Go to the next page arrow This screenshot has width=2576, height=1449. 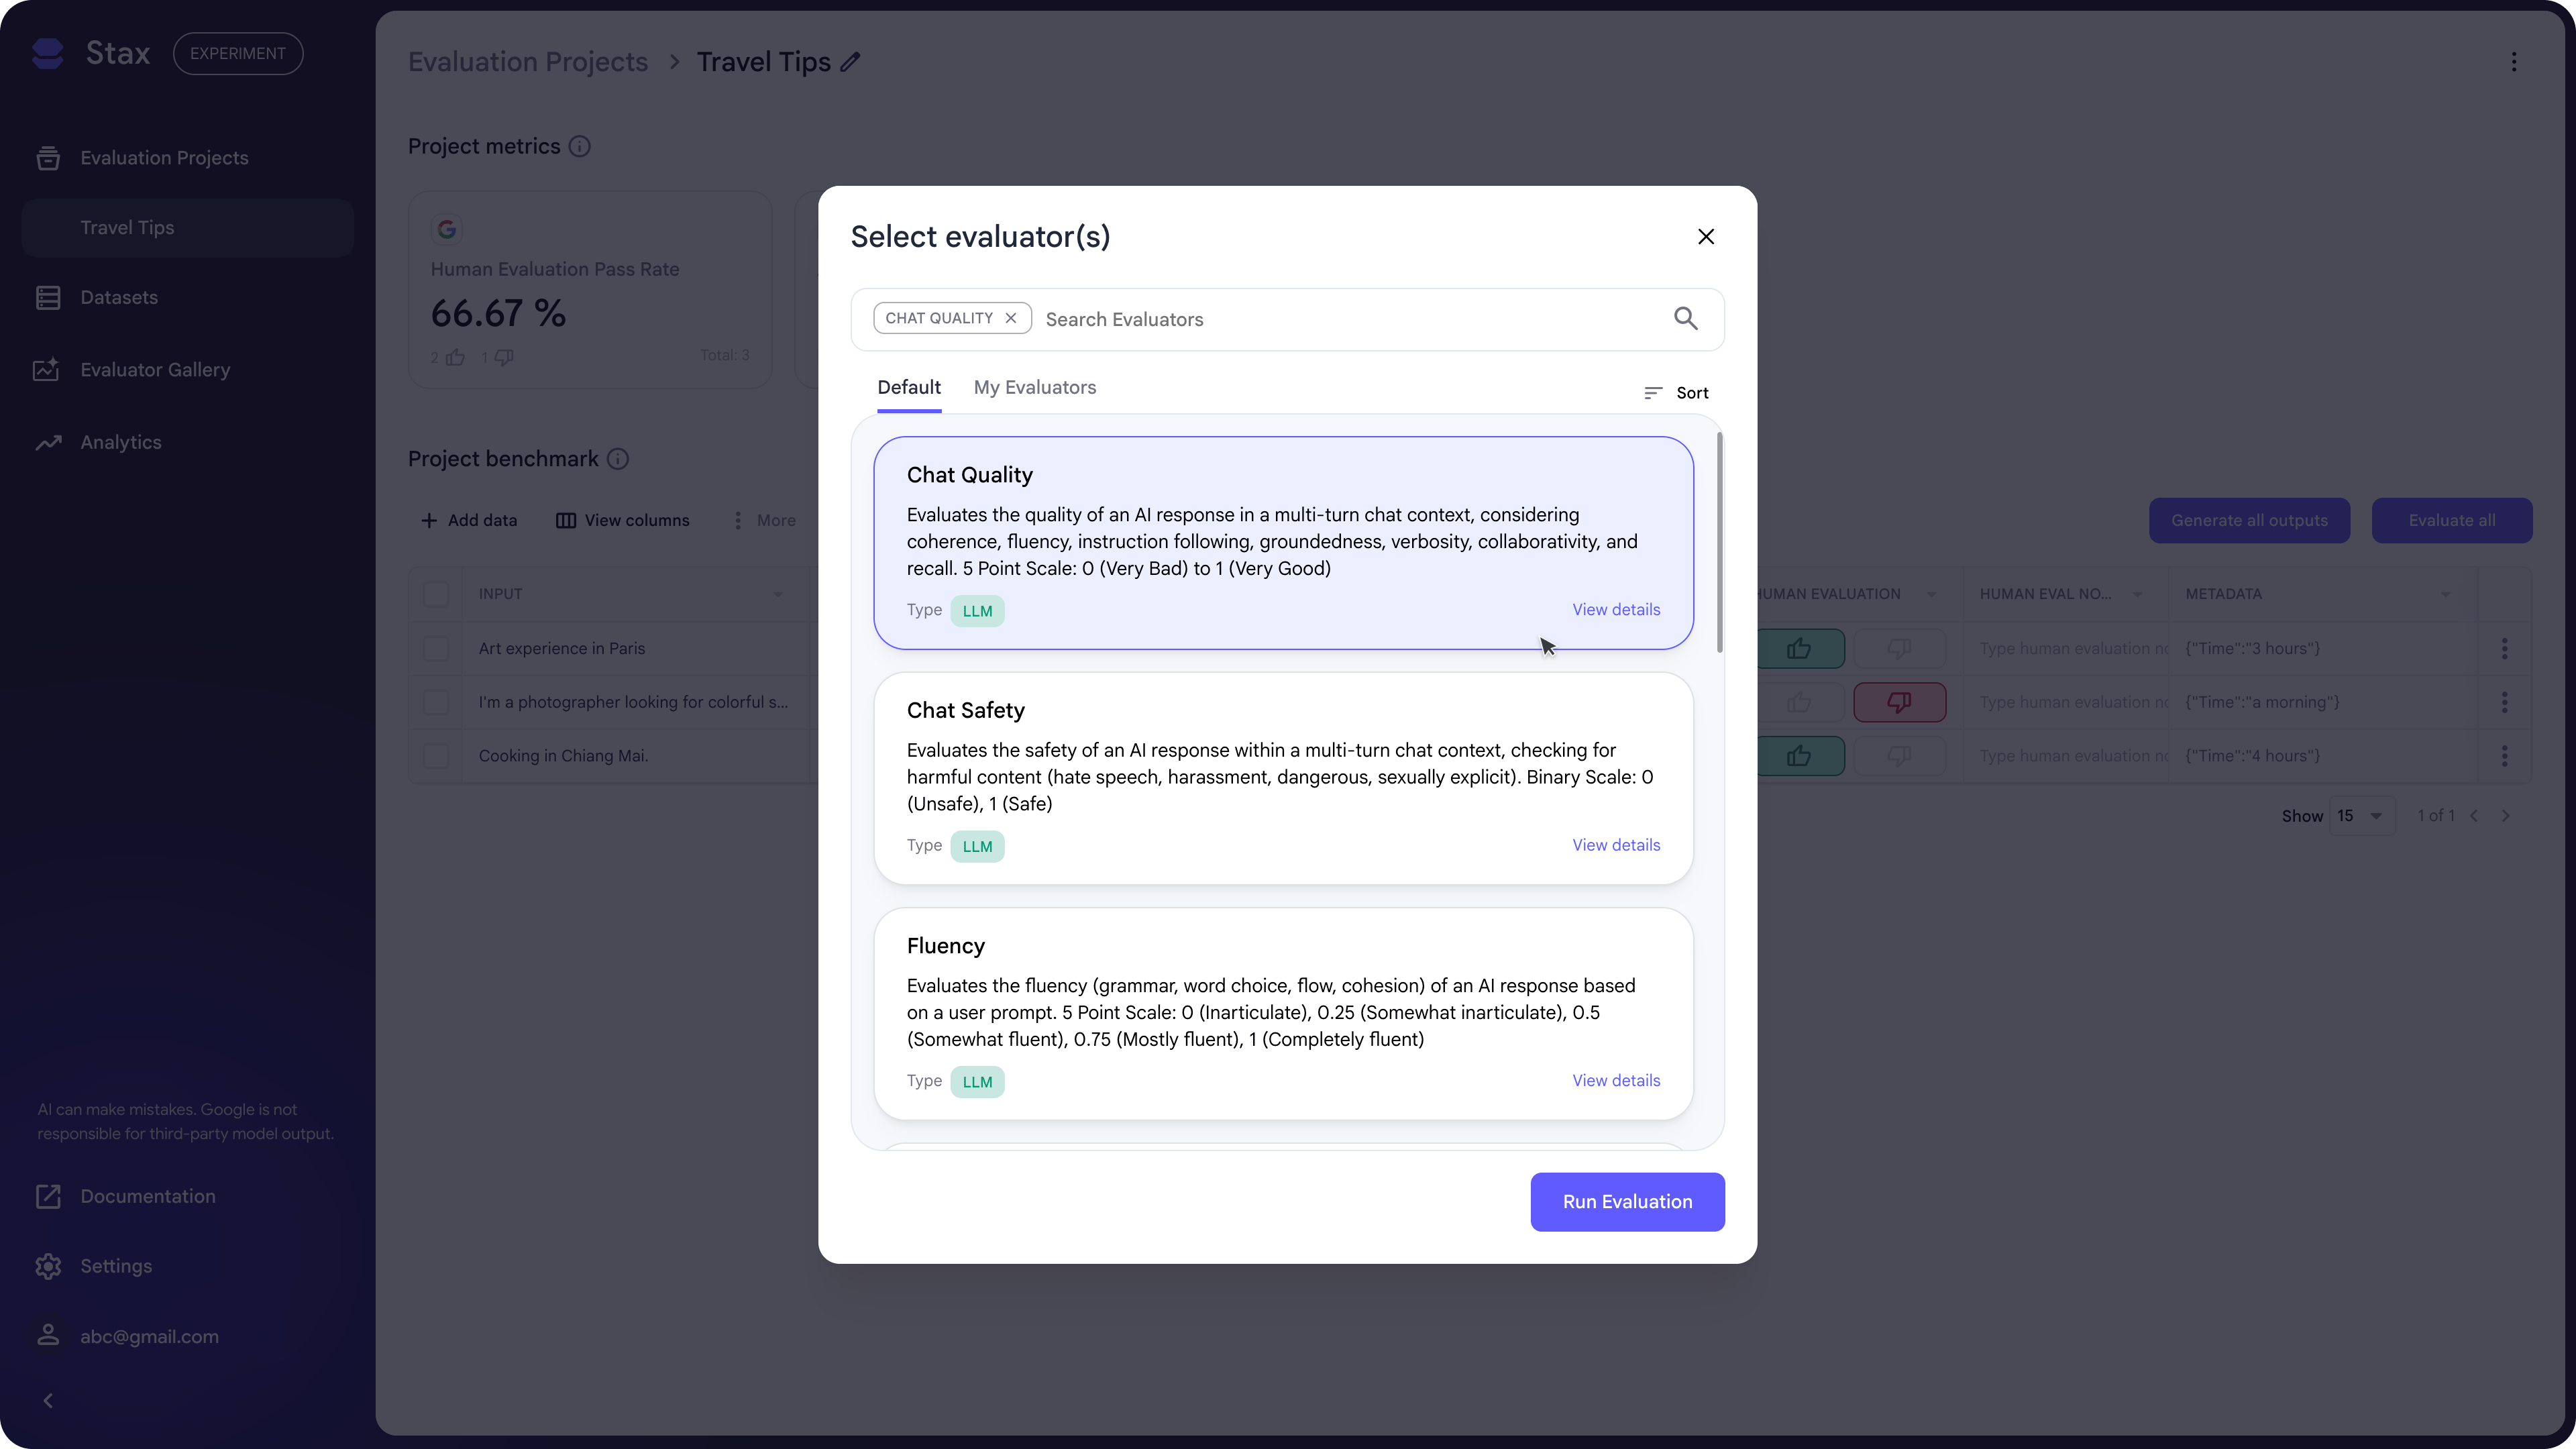[x=2505, y=816]
